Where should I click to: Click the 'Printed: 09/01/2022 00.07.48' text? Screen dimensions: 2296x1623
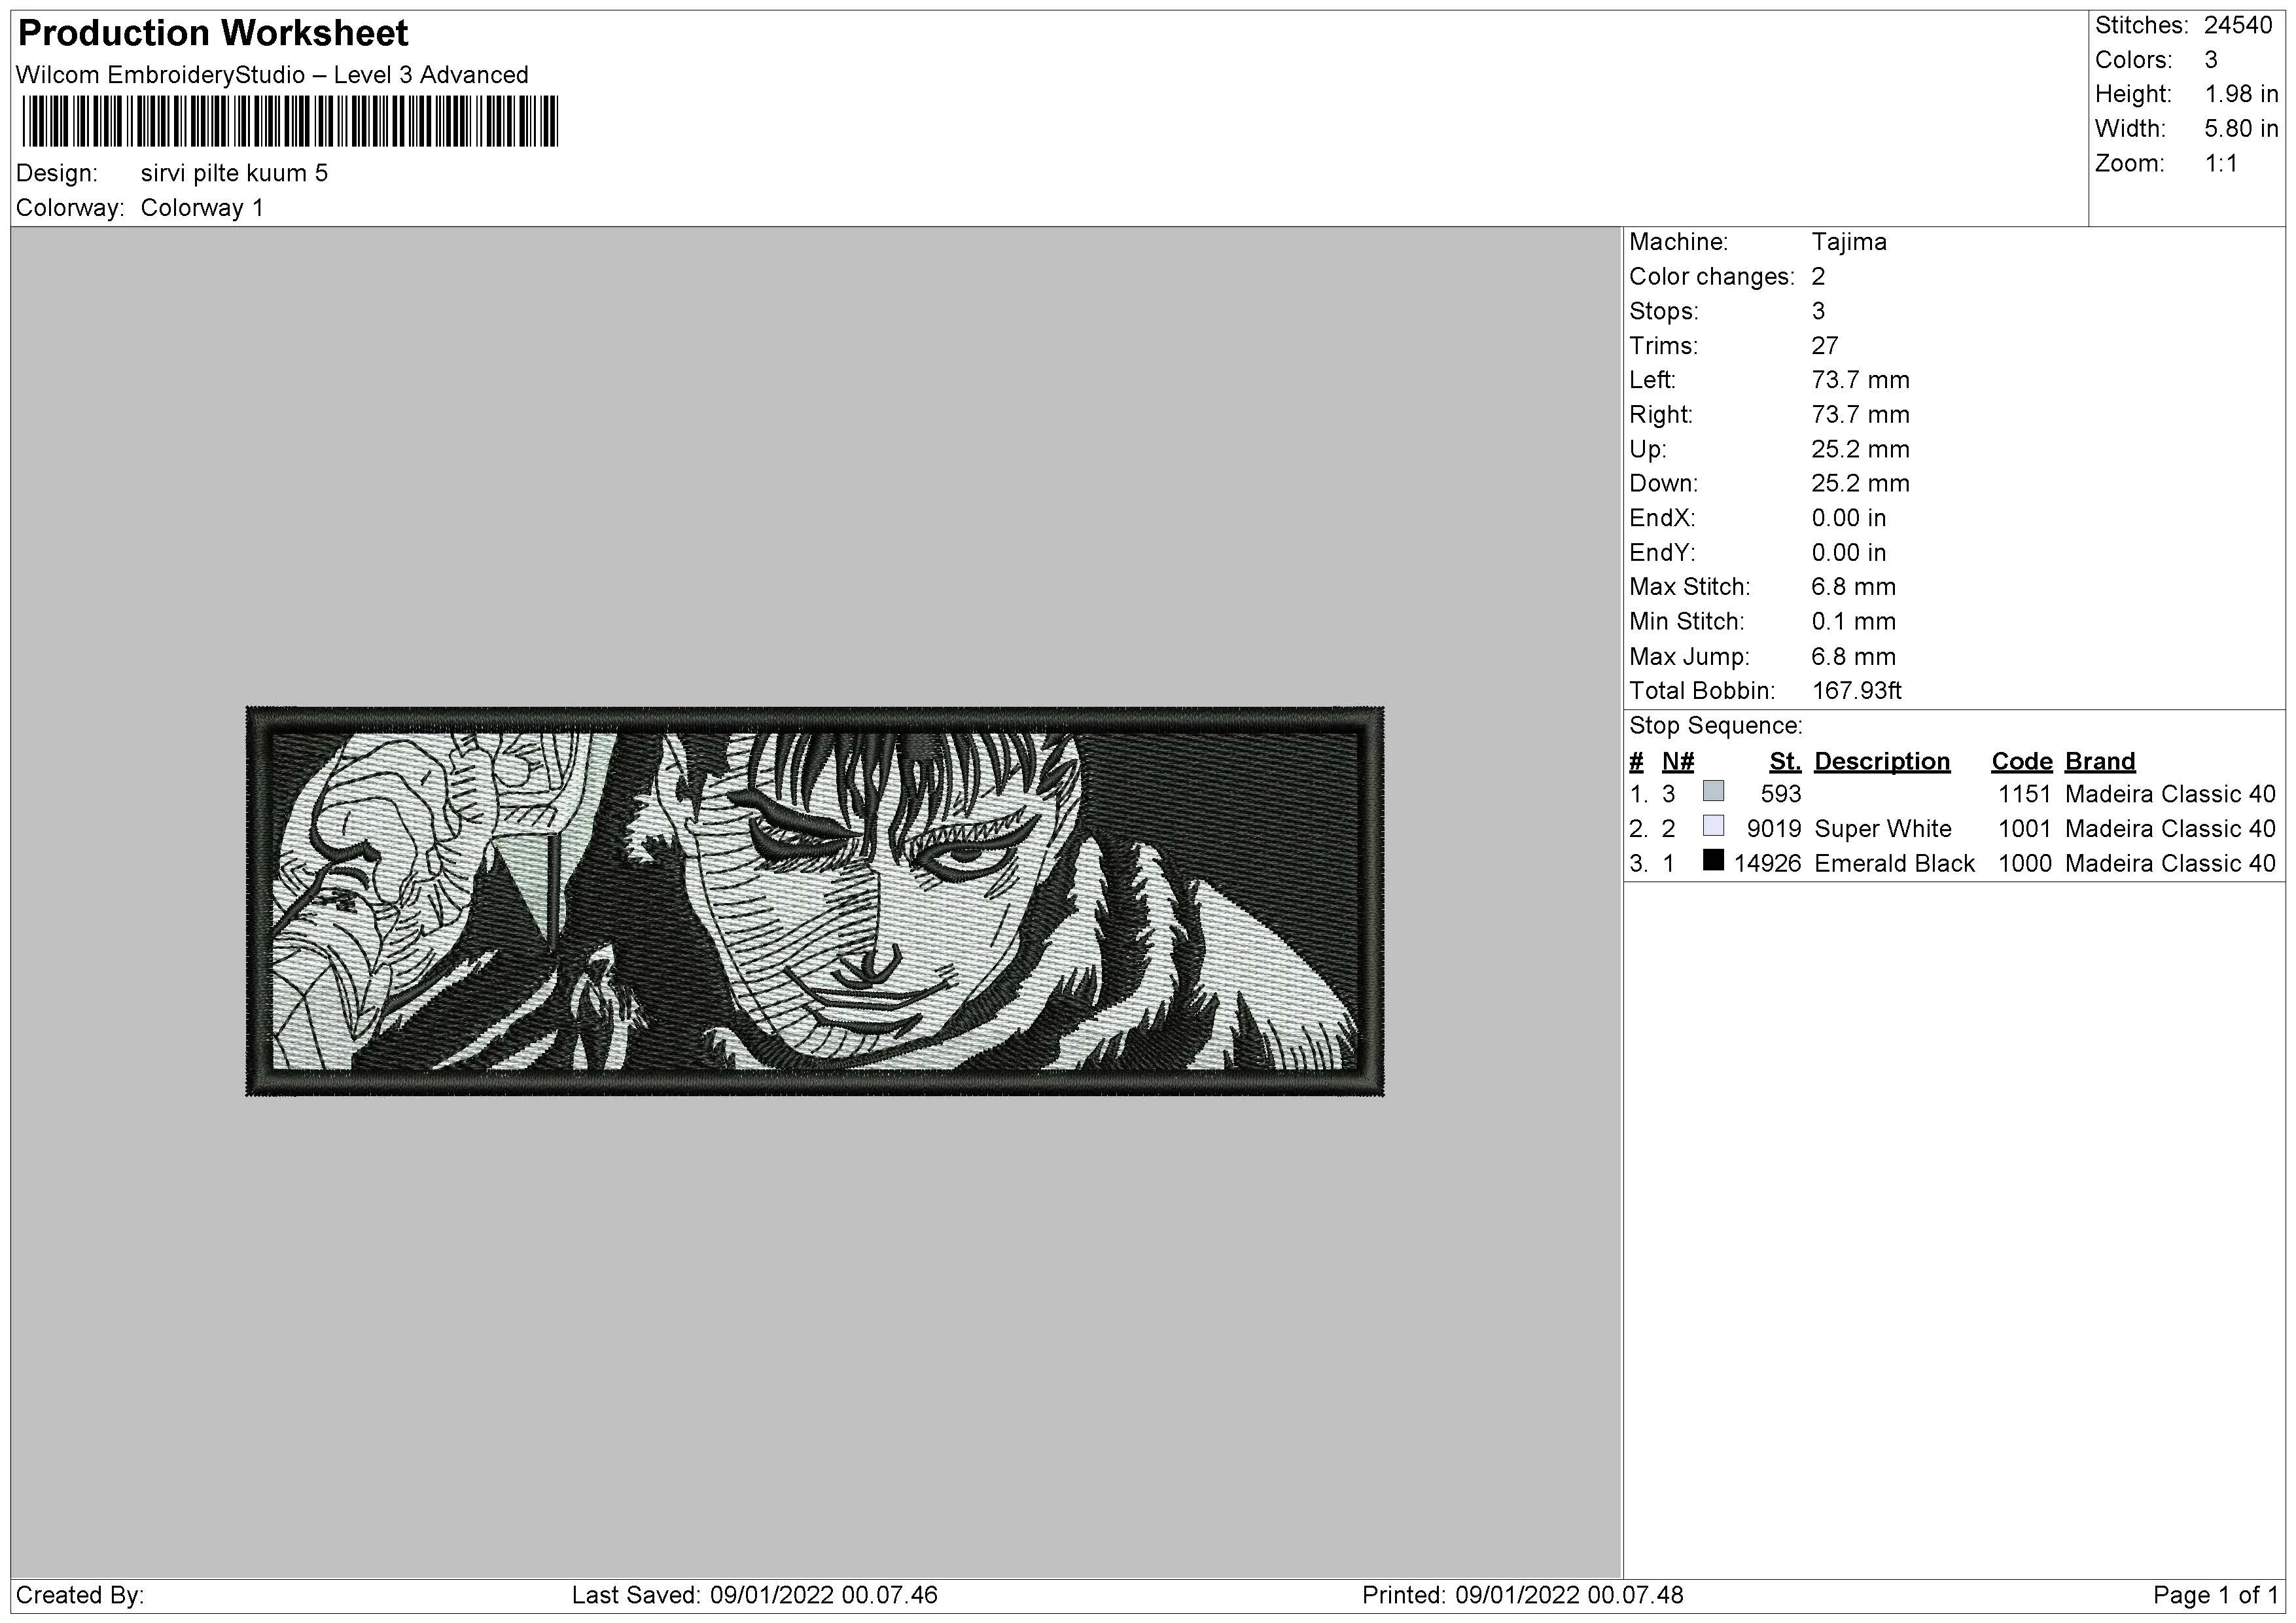1522,1595
